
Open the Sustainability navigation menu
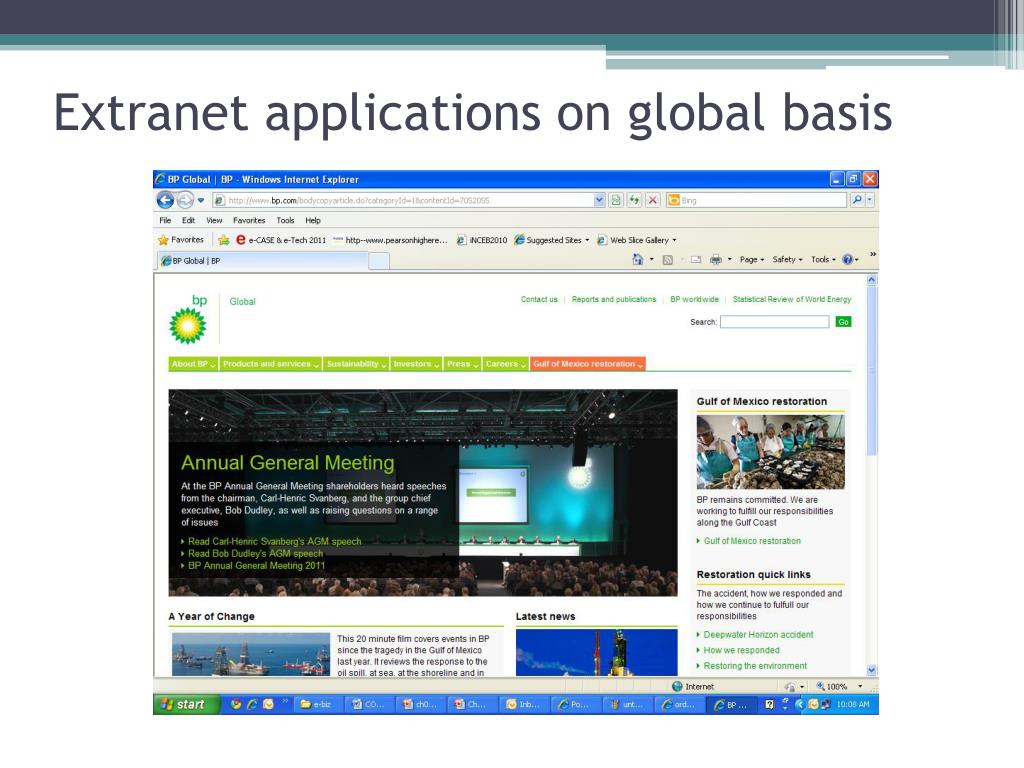(x=357, y=364)
